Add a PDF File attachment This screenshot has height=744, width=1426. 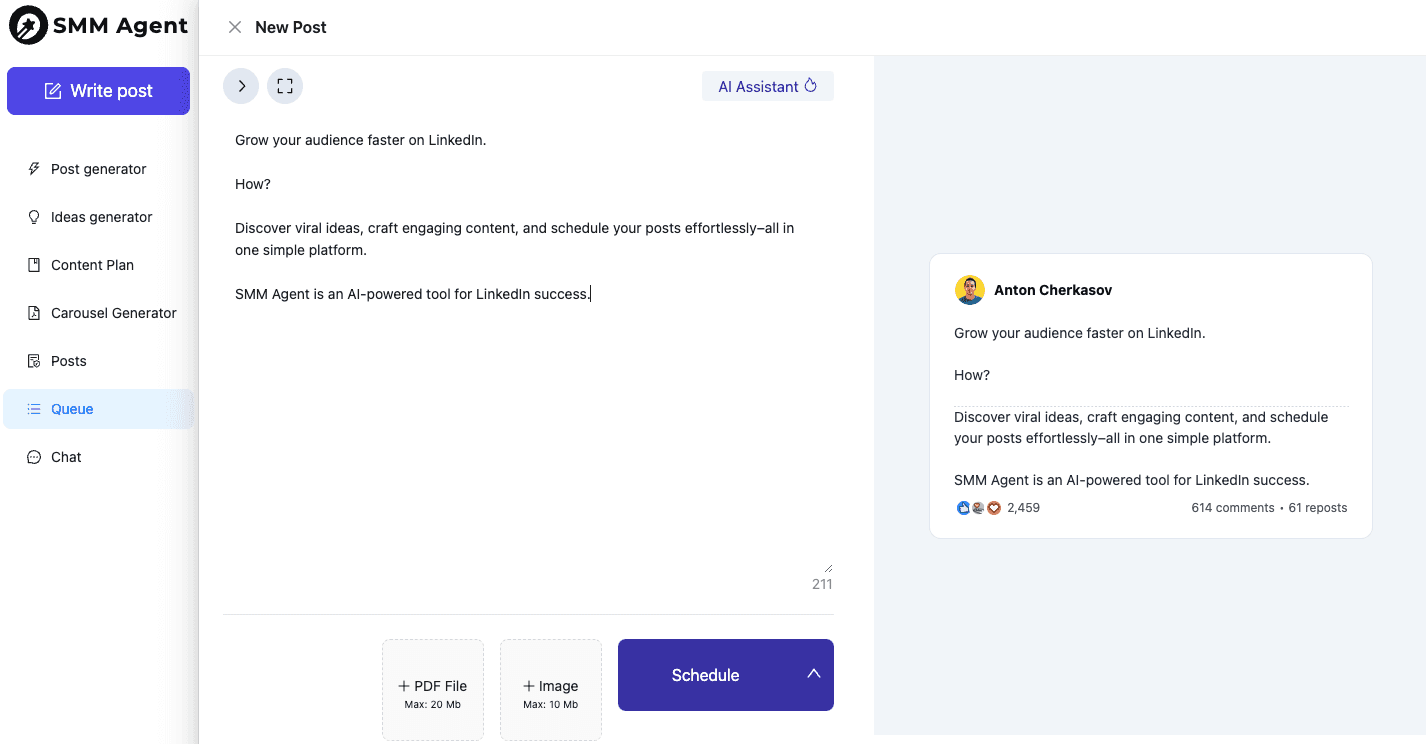[433, 690]
